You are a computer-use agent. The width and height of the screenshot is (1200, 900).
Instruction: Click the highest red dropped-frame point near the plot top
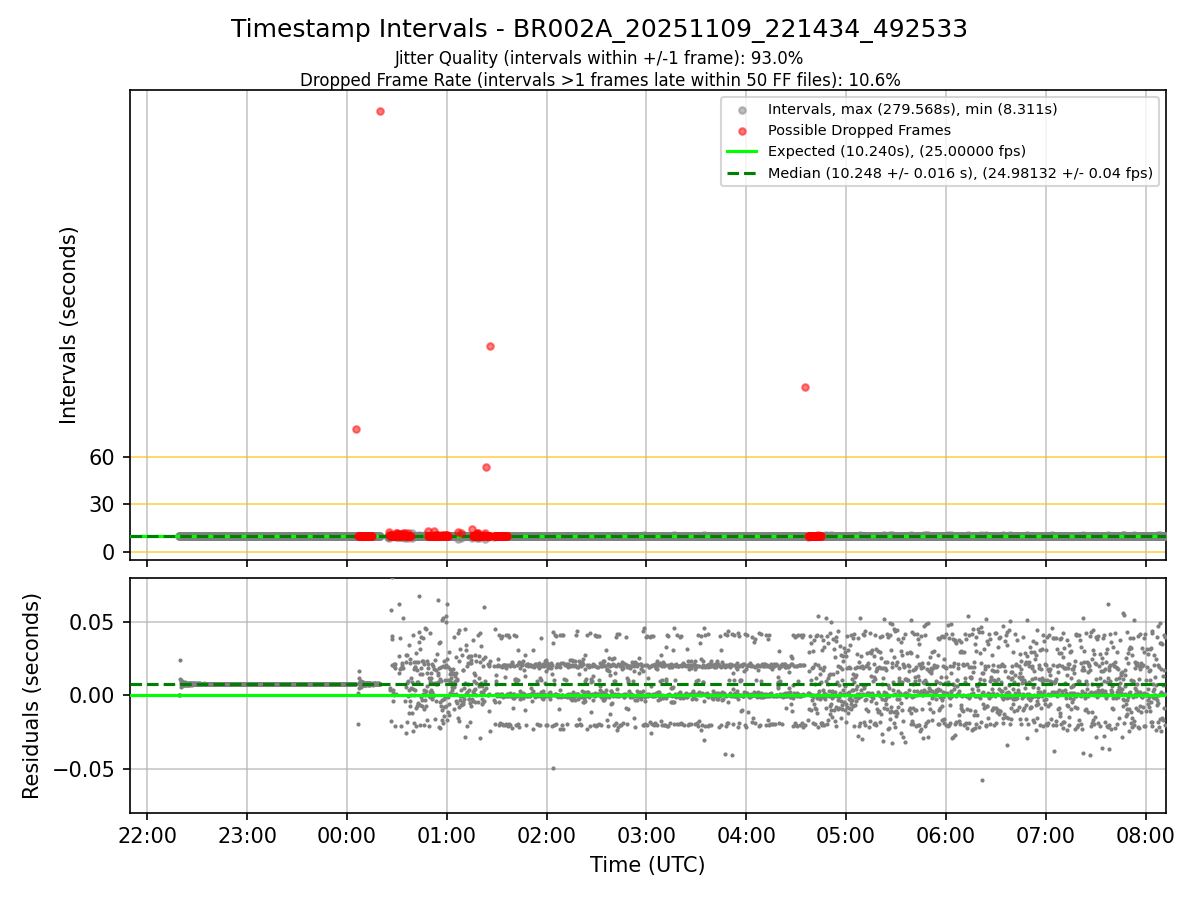coord(380,111)
